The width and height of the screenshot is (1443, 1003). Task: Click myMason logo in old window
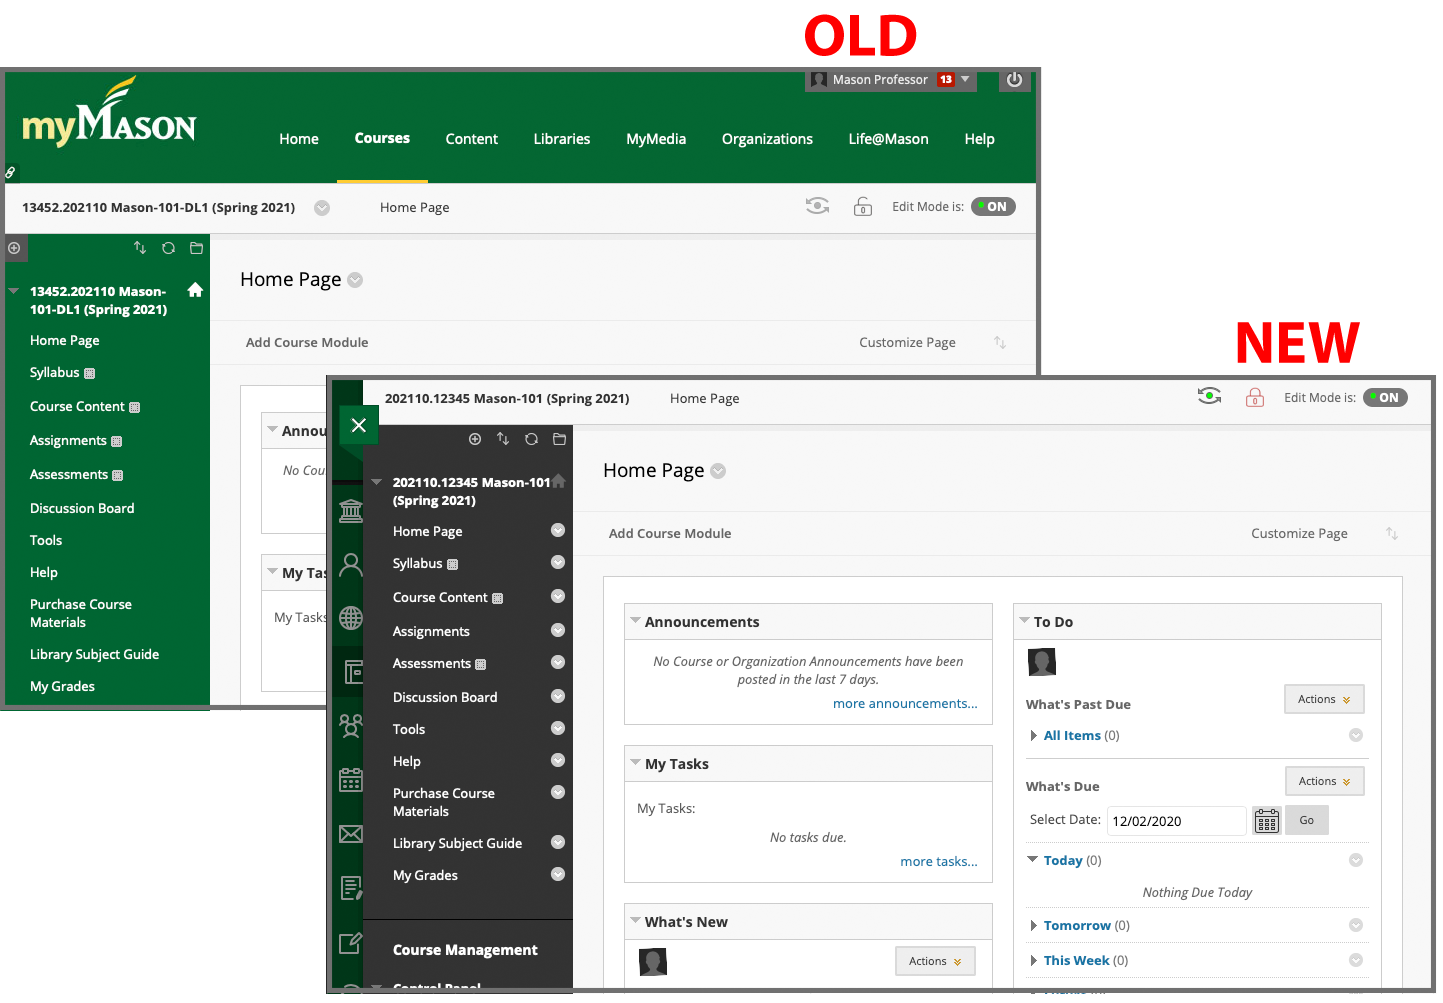pyautogui.click(x=109, y=112)
